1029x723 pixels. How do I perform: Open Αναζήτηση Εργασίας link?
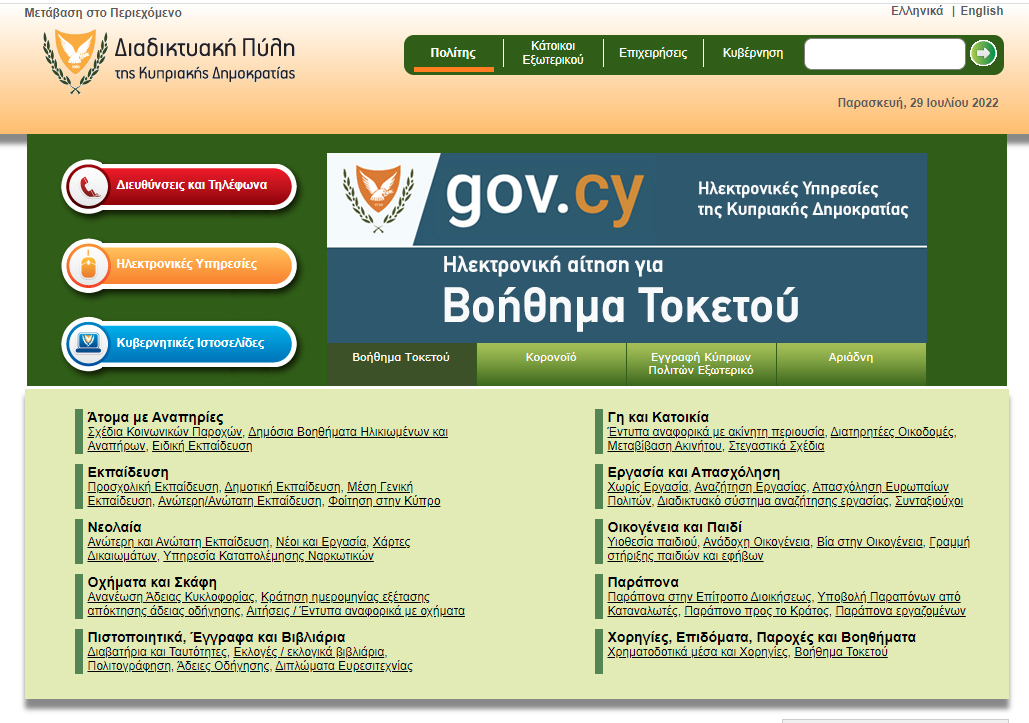[x=750, y=487]
